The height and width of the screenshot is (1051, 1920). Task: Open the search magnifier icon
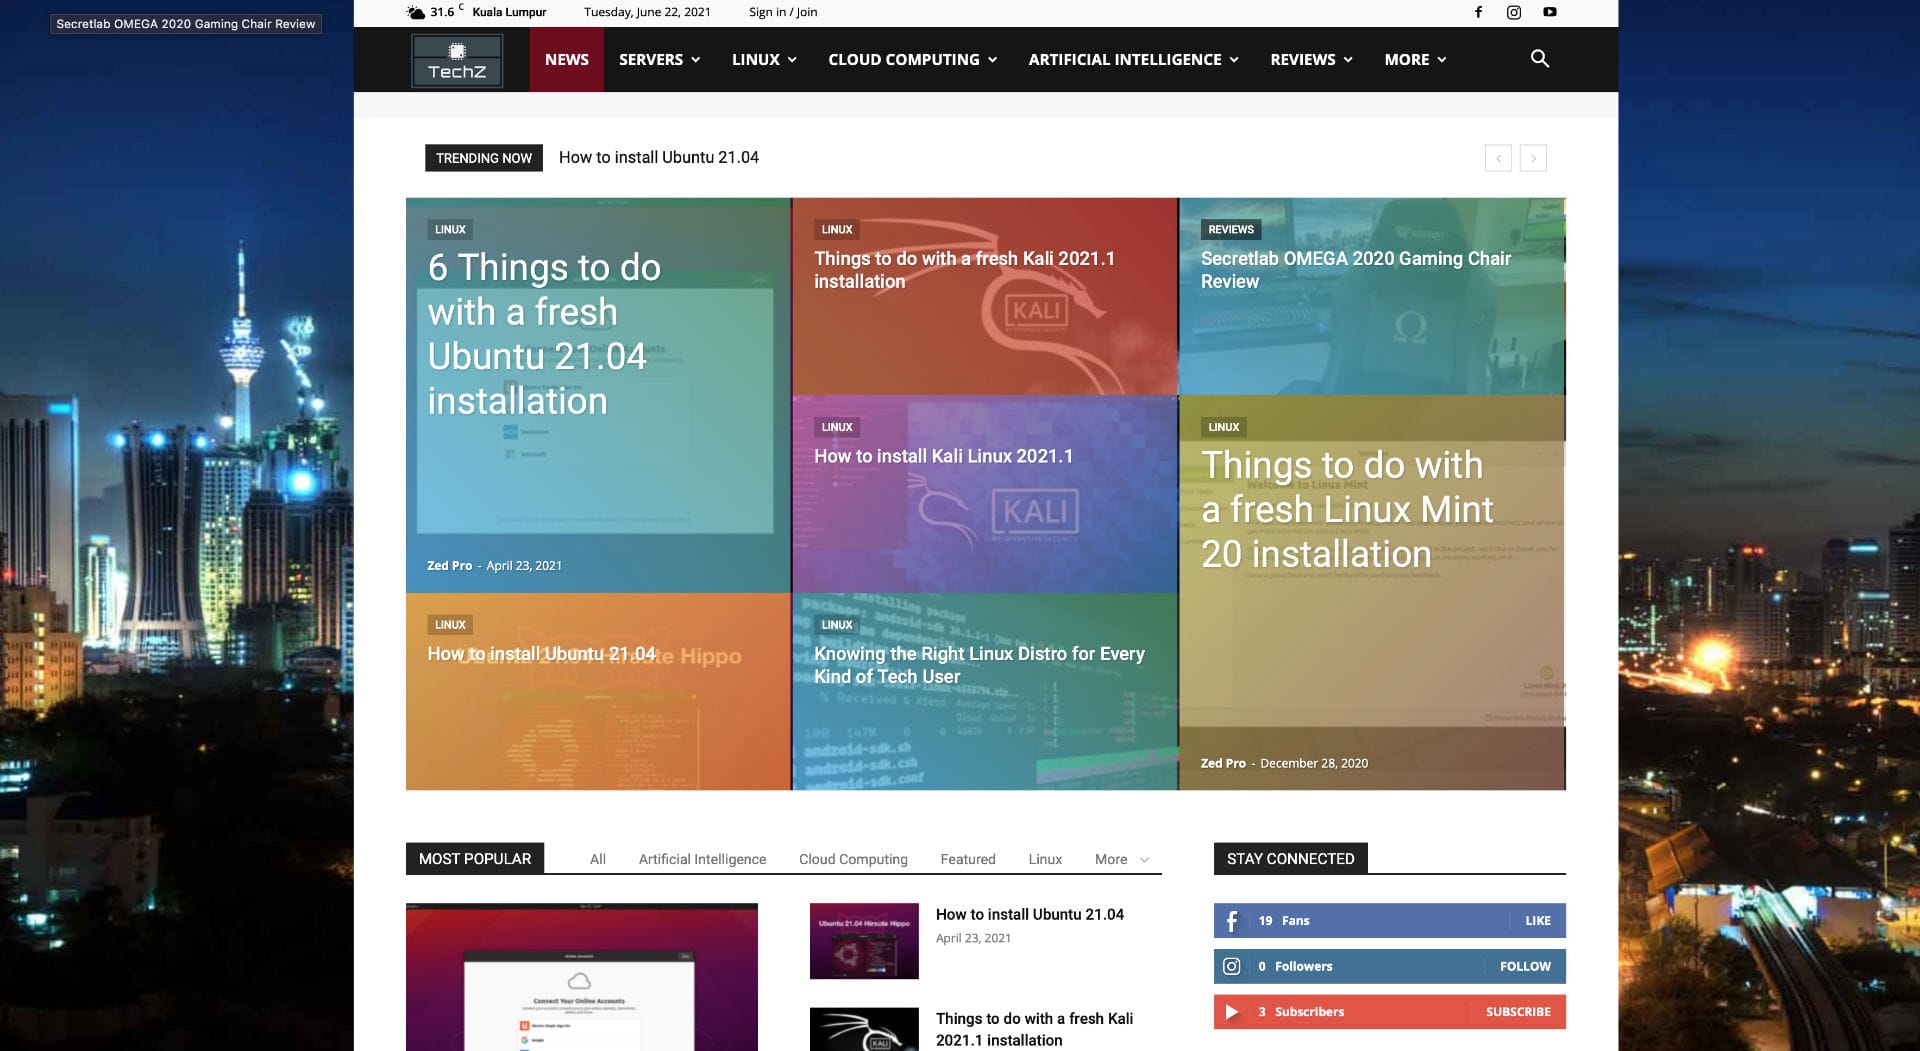click(1539, 59)
